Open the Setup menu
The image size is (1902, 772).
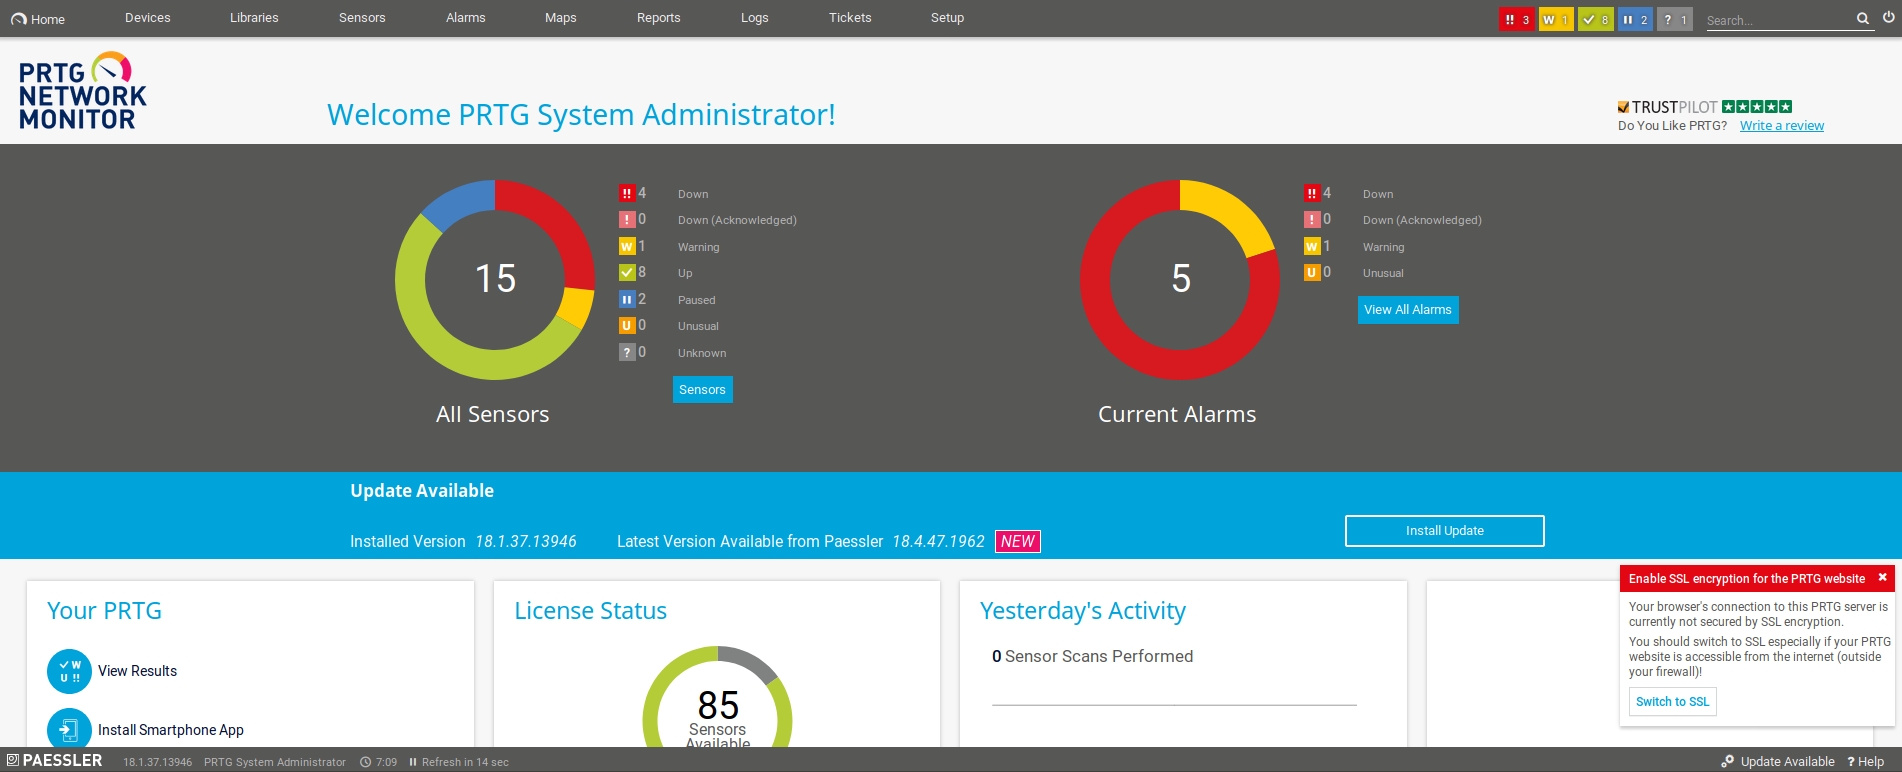(948, 18)
